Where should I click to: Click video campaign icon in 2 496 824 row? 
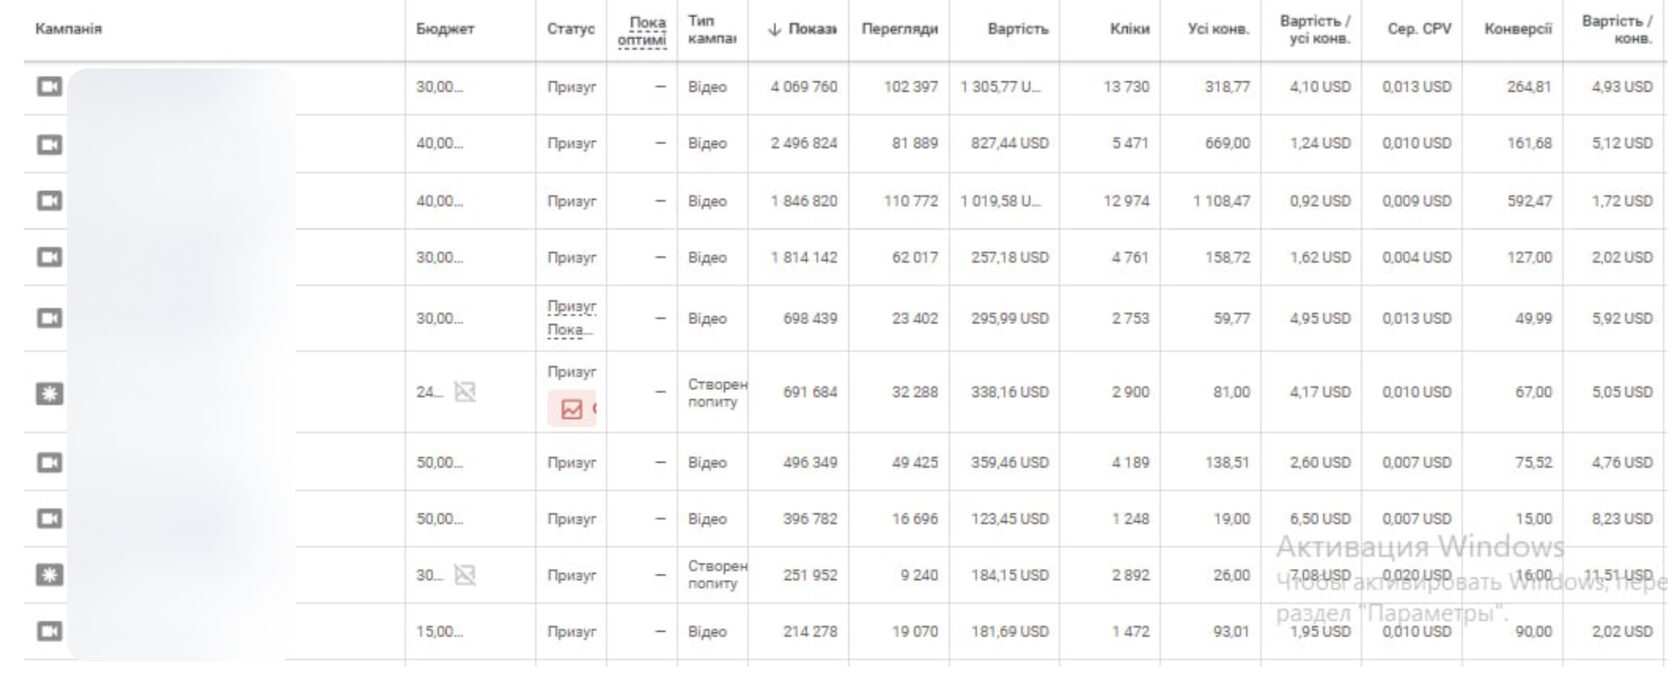pyautogui.click(x=49, y=144)
